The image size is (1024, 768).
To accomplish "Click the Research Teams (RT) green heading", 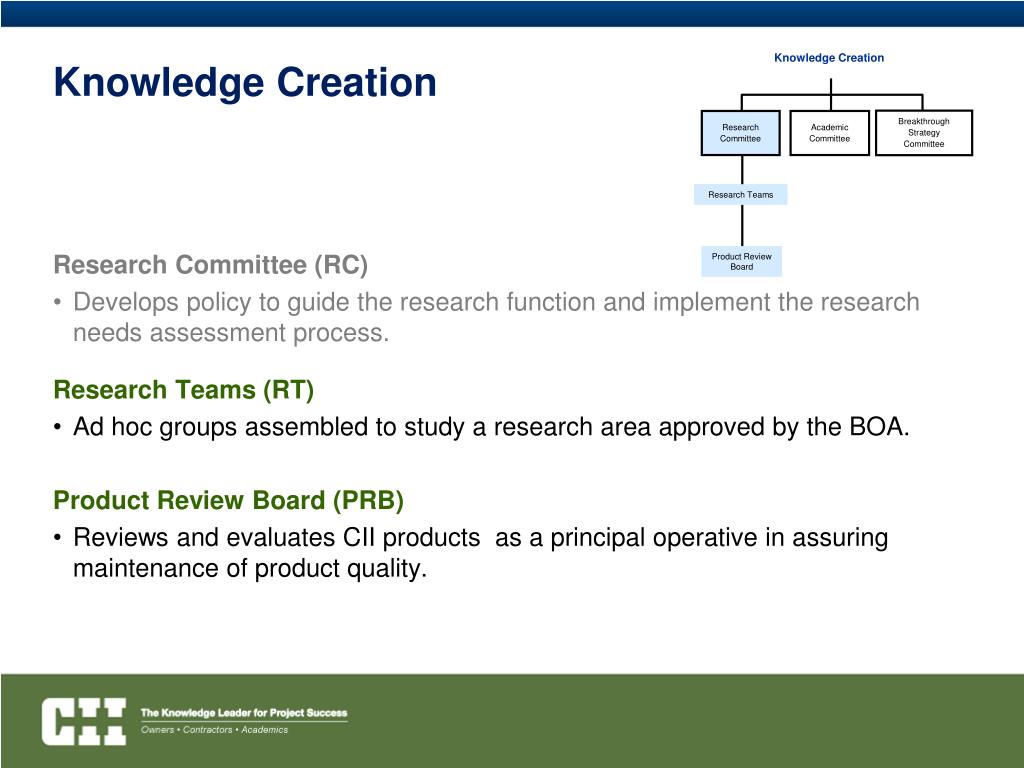I will [x=184, y=390].
